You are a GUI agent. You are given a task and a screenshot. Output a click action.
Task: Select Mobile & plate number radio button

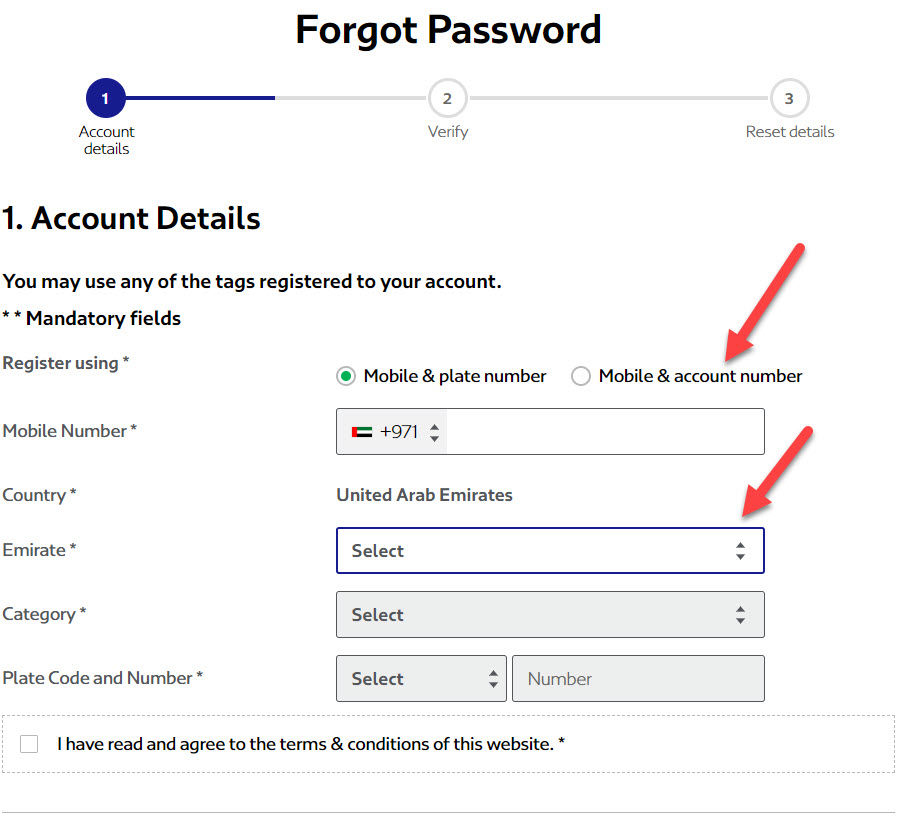click(x=346, y=377)
